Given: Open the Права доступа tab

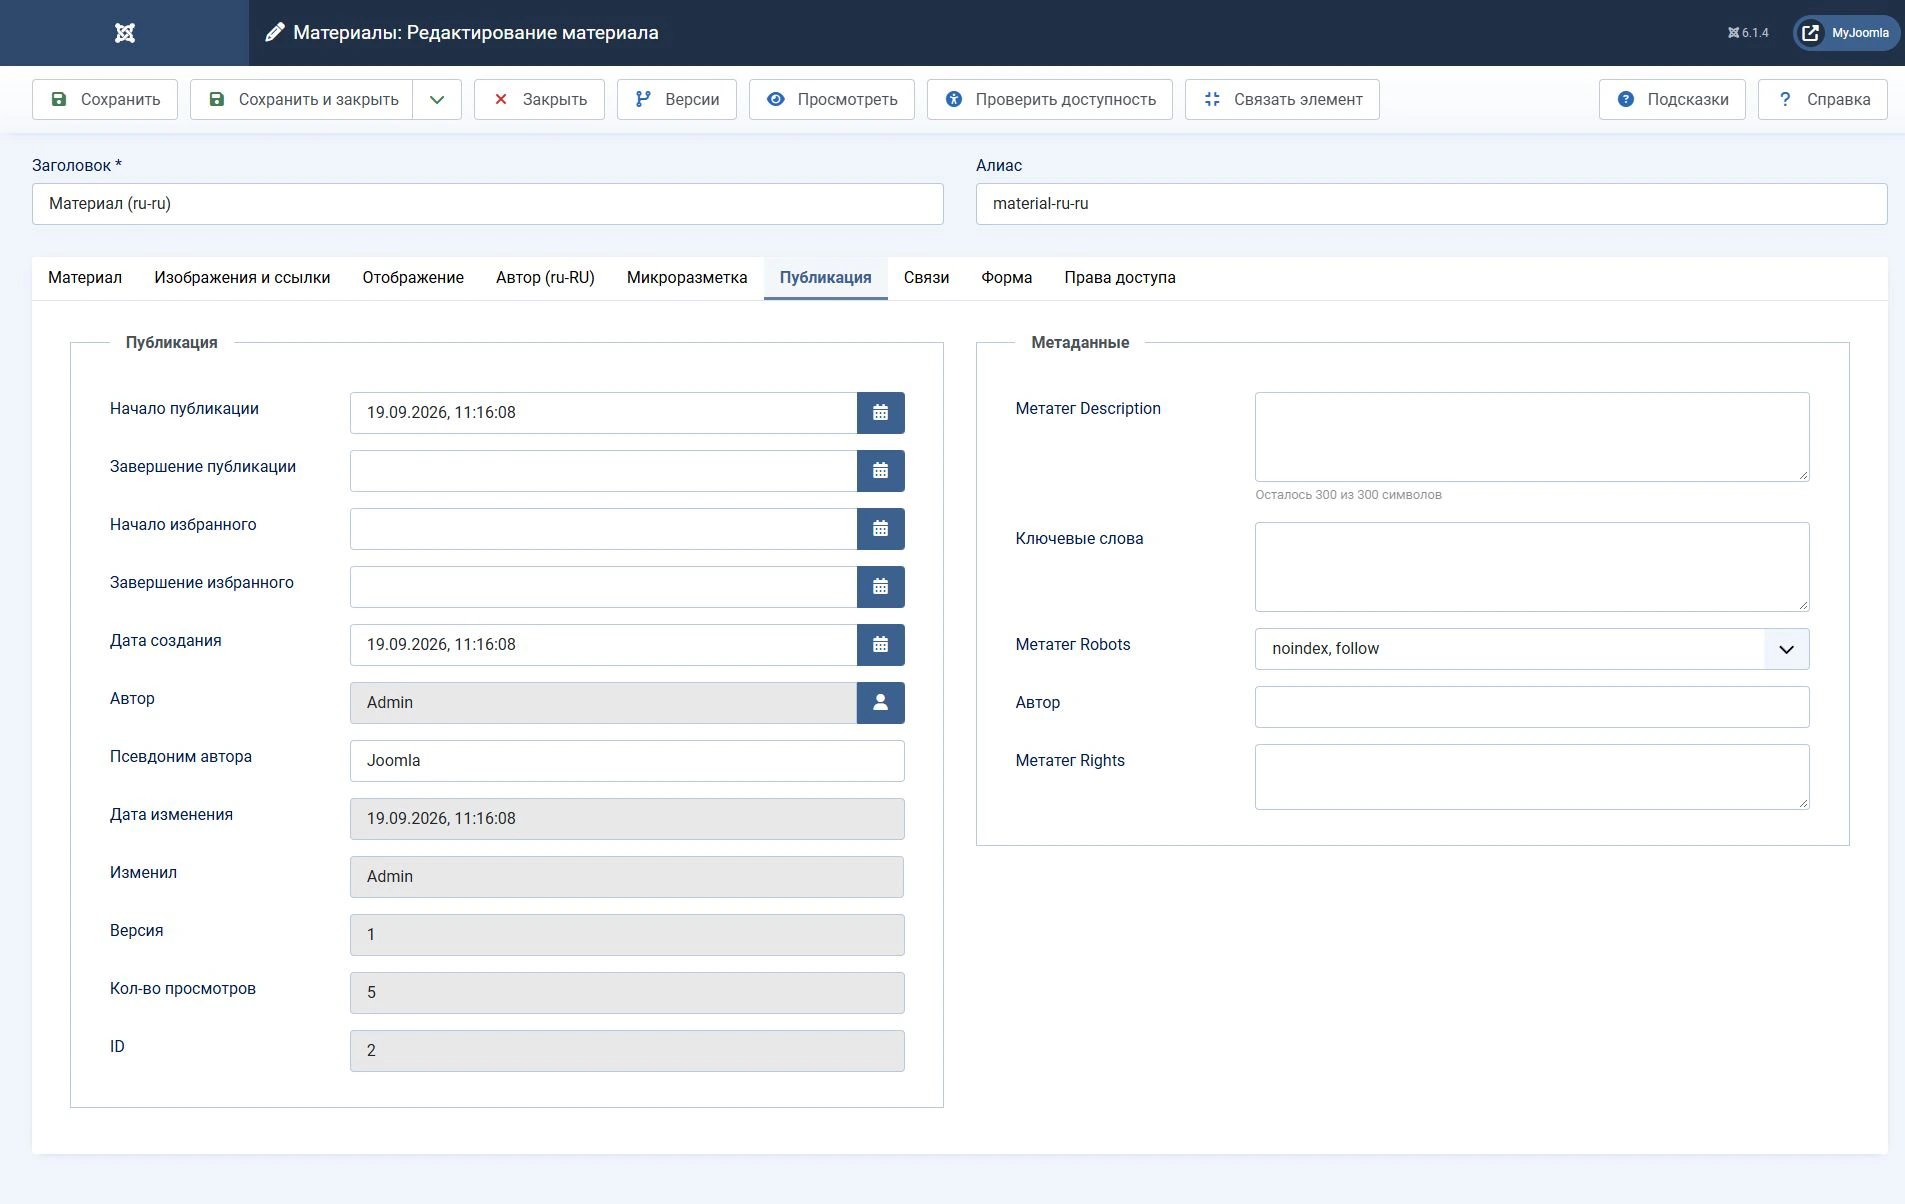Looking at the screenshot, I should (1120, 278).
